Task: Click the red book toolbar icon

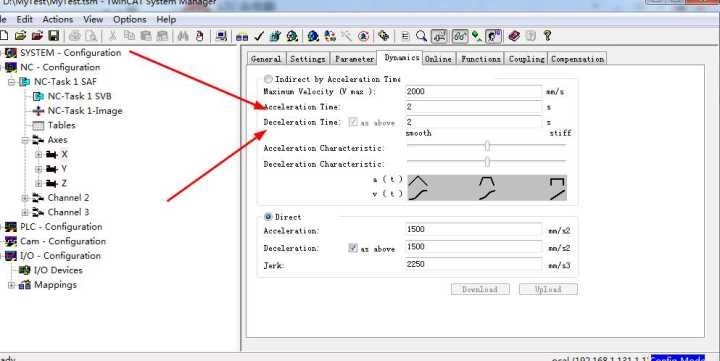Action: coord(514,36)
